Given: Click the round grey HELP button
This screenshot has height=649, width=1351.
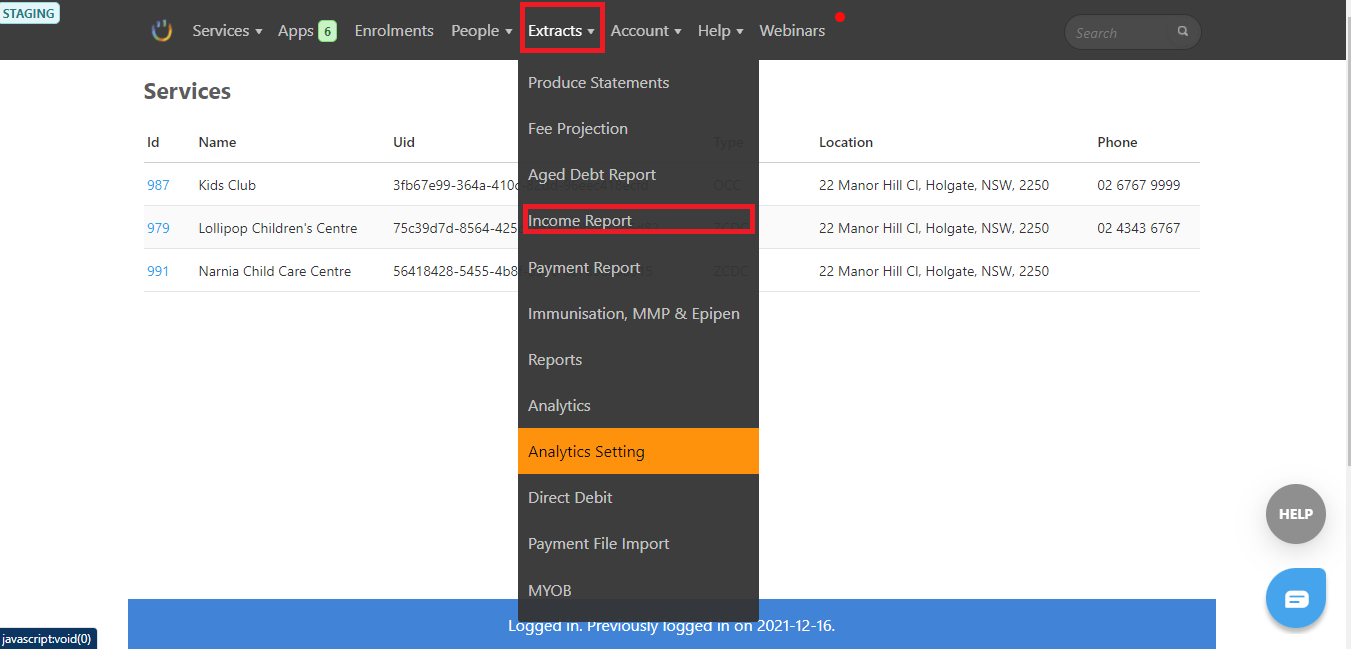Looking at the screenshot, I should point(1296,514).
